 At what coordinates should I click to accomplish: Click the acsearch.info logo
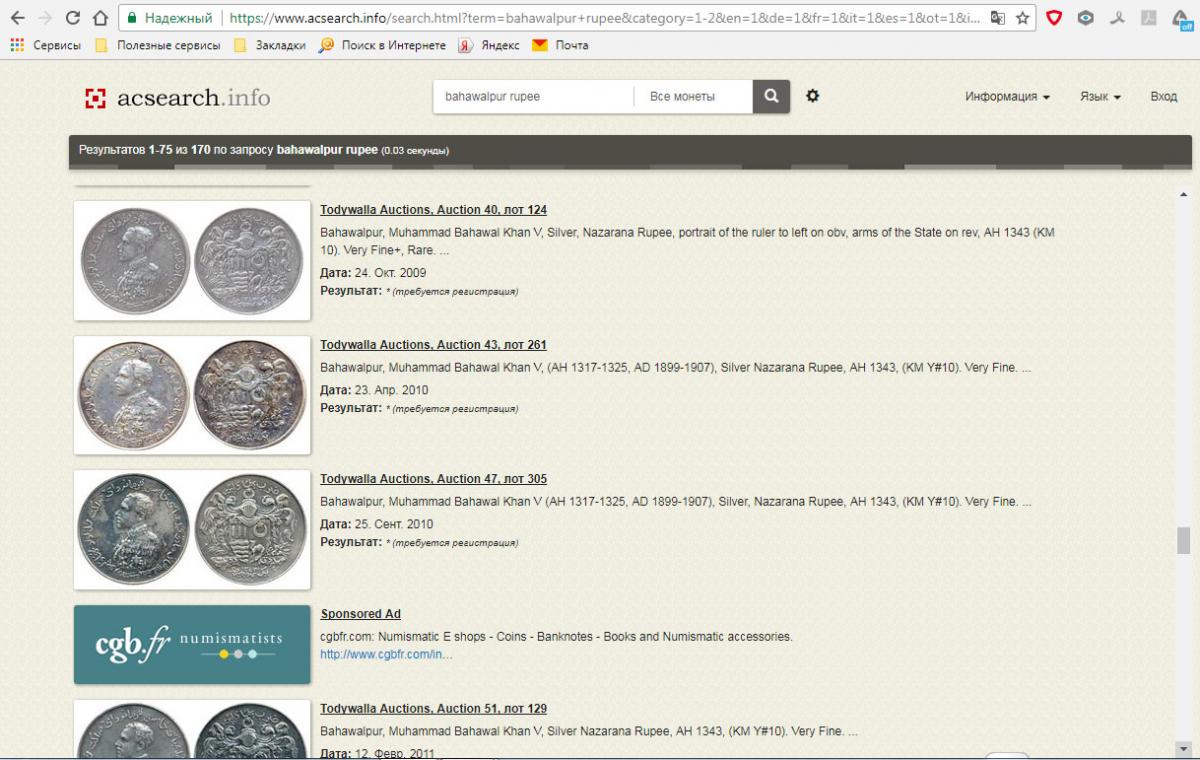click(x=177, y=98)
